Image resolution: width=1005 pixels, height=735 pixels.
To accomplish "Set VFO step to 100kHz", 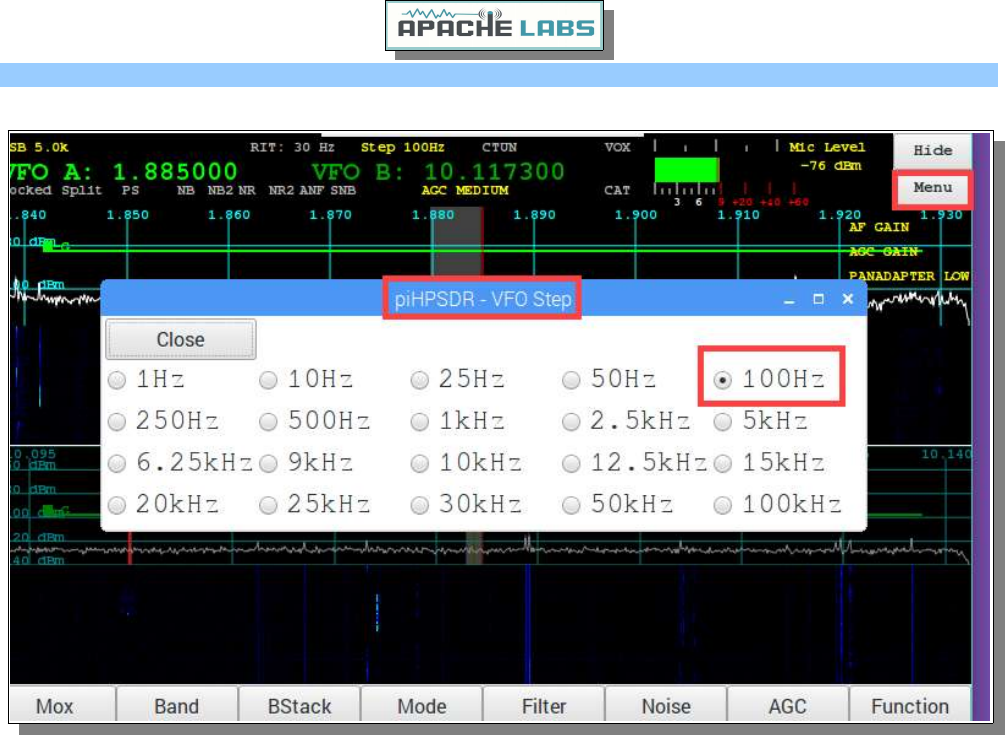I will pos(722,506).
